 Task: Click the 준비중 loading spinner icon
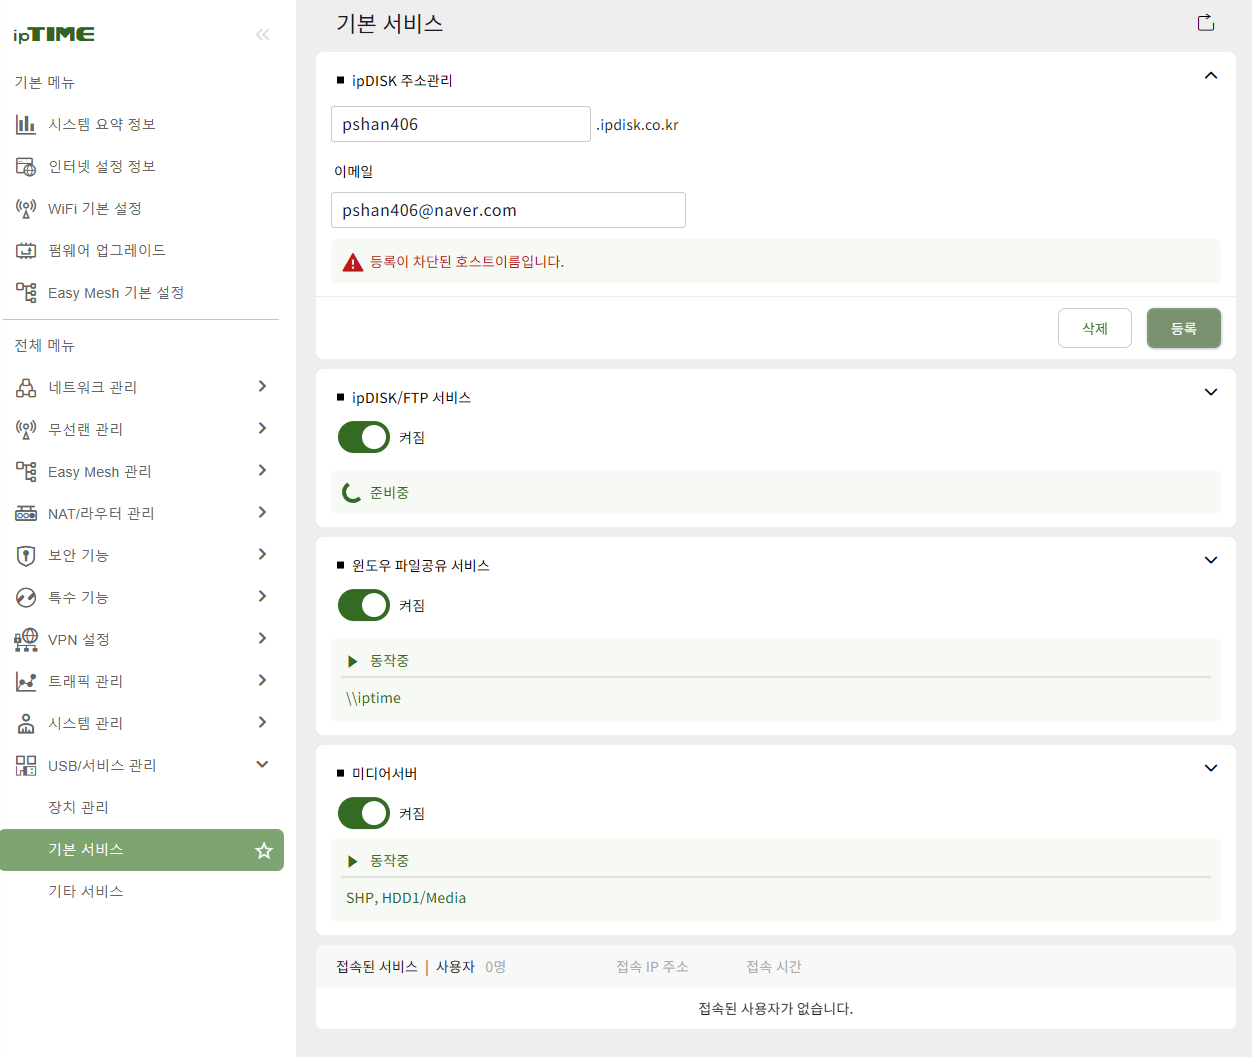pyautogui.click(x=352, y=492)
